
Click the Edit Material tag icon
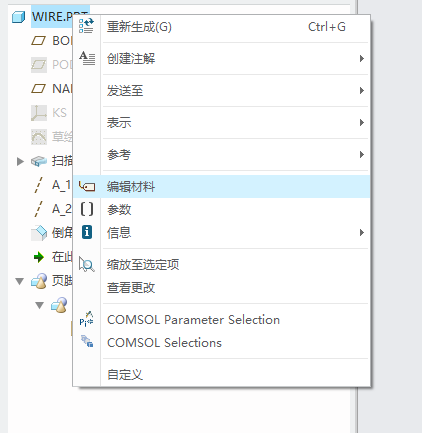point(87,186)
